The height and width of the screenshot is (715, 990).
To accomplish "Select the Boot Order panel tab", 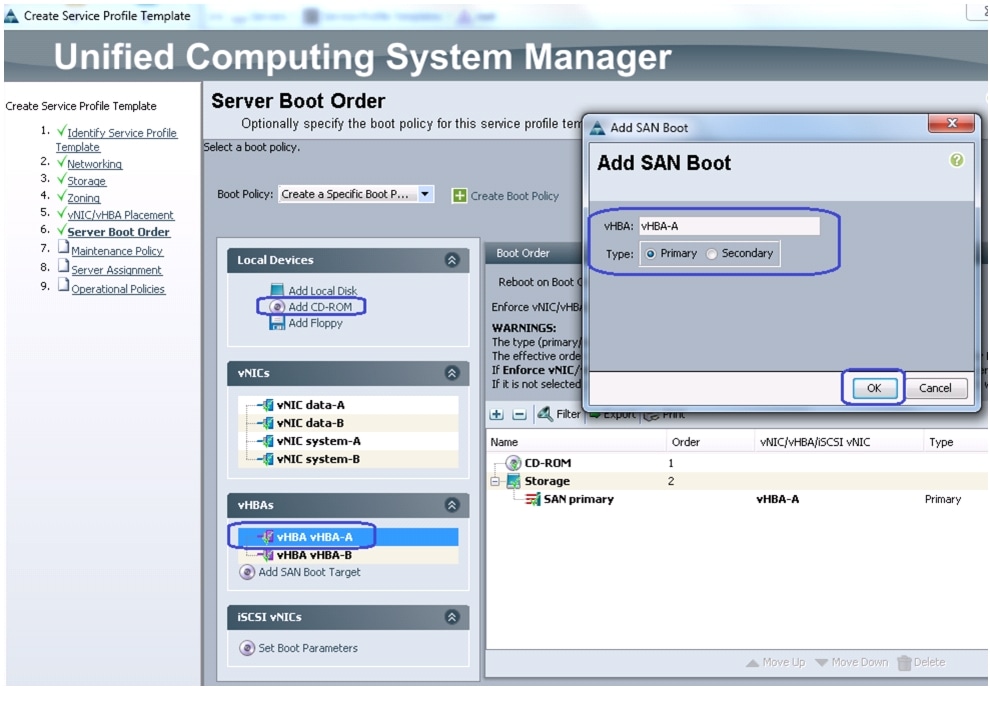I will coord(523,253).
